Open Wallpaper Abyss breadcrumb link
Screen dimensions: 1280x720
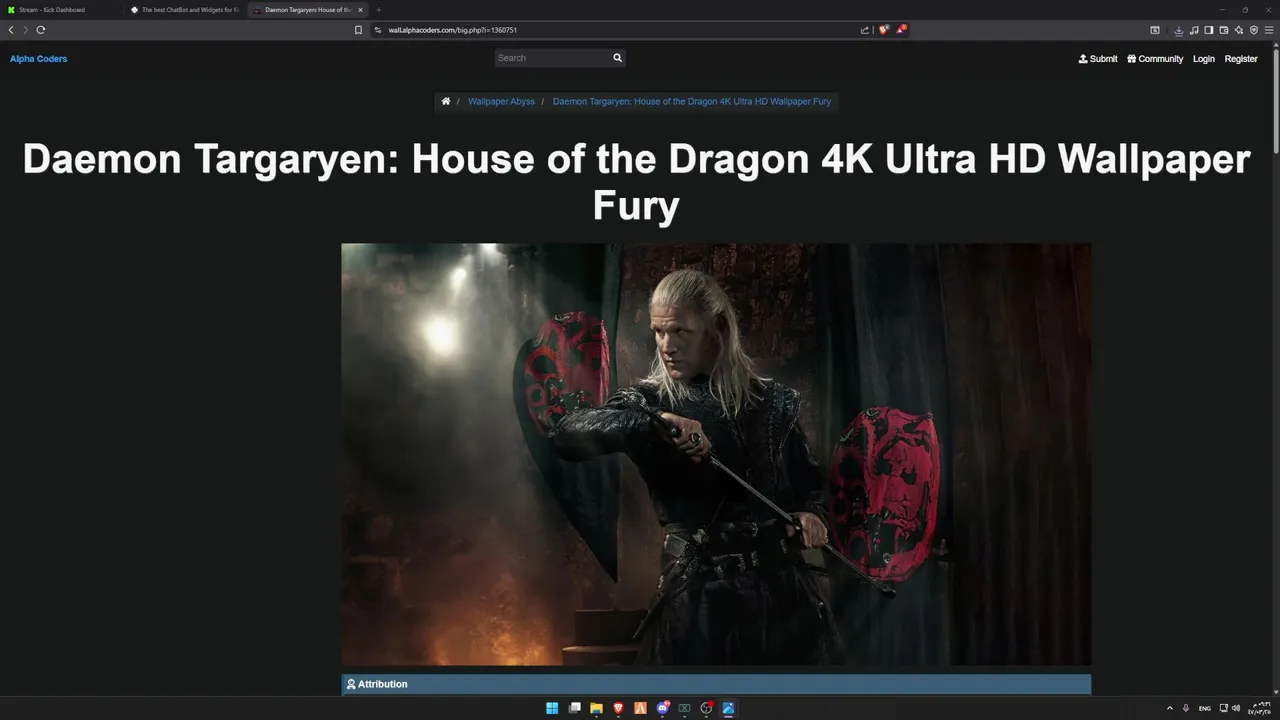point(501,101)
